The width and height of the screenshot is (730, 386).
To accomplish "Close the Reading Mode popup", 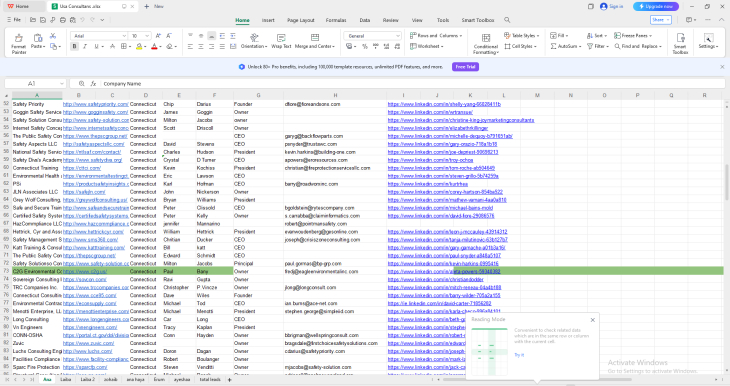I will (x=593, y=320).
